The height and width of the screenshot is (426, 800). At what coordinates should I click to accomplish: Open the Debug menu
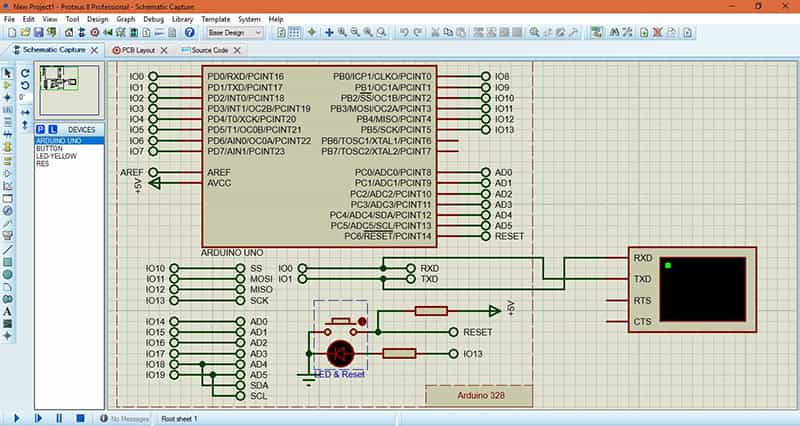(x=153, y=19)
